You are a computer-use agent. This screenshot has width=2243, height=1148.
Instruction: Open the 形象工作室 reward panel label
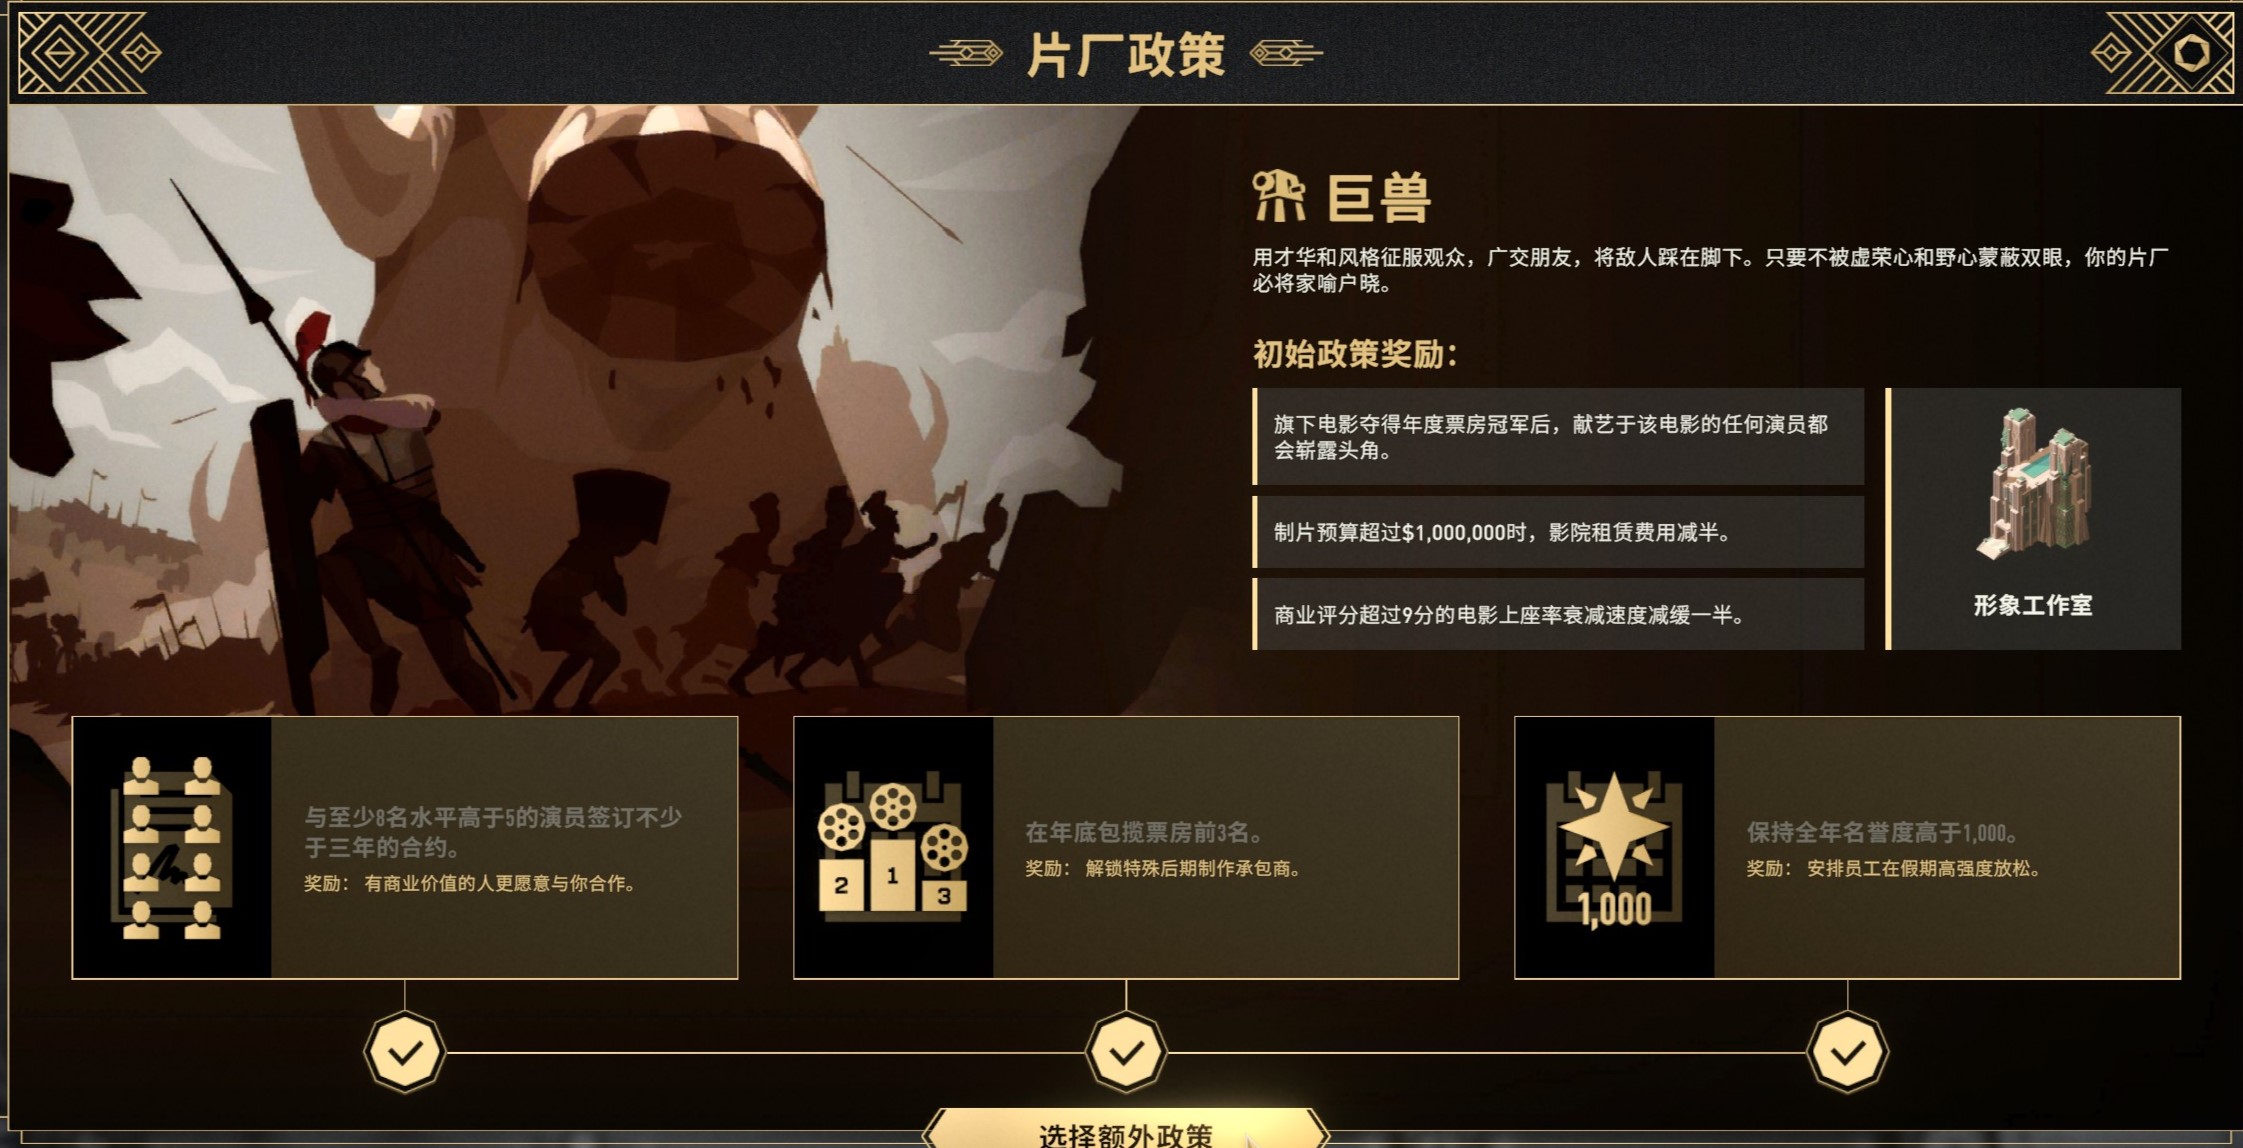click(2033, 605)
